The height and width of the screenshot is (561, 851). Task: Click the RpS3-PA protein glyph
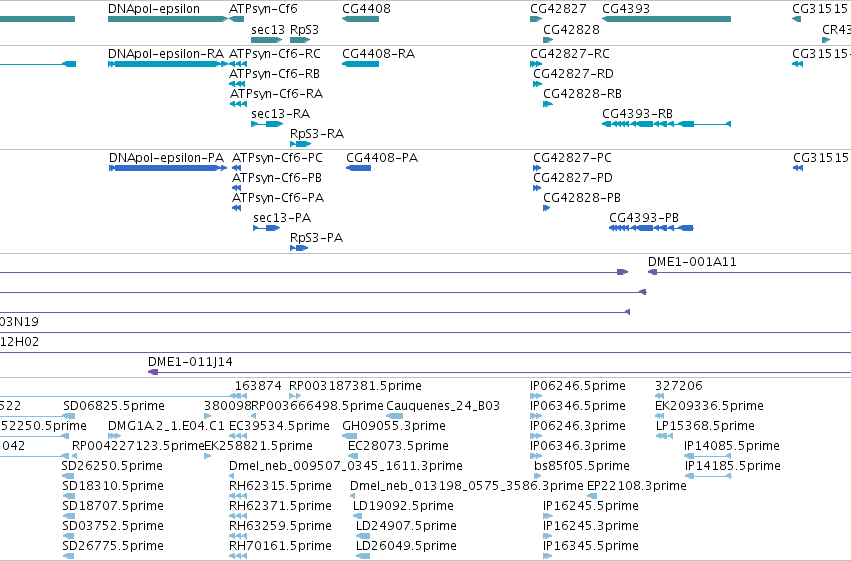tap(299, 248)
